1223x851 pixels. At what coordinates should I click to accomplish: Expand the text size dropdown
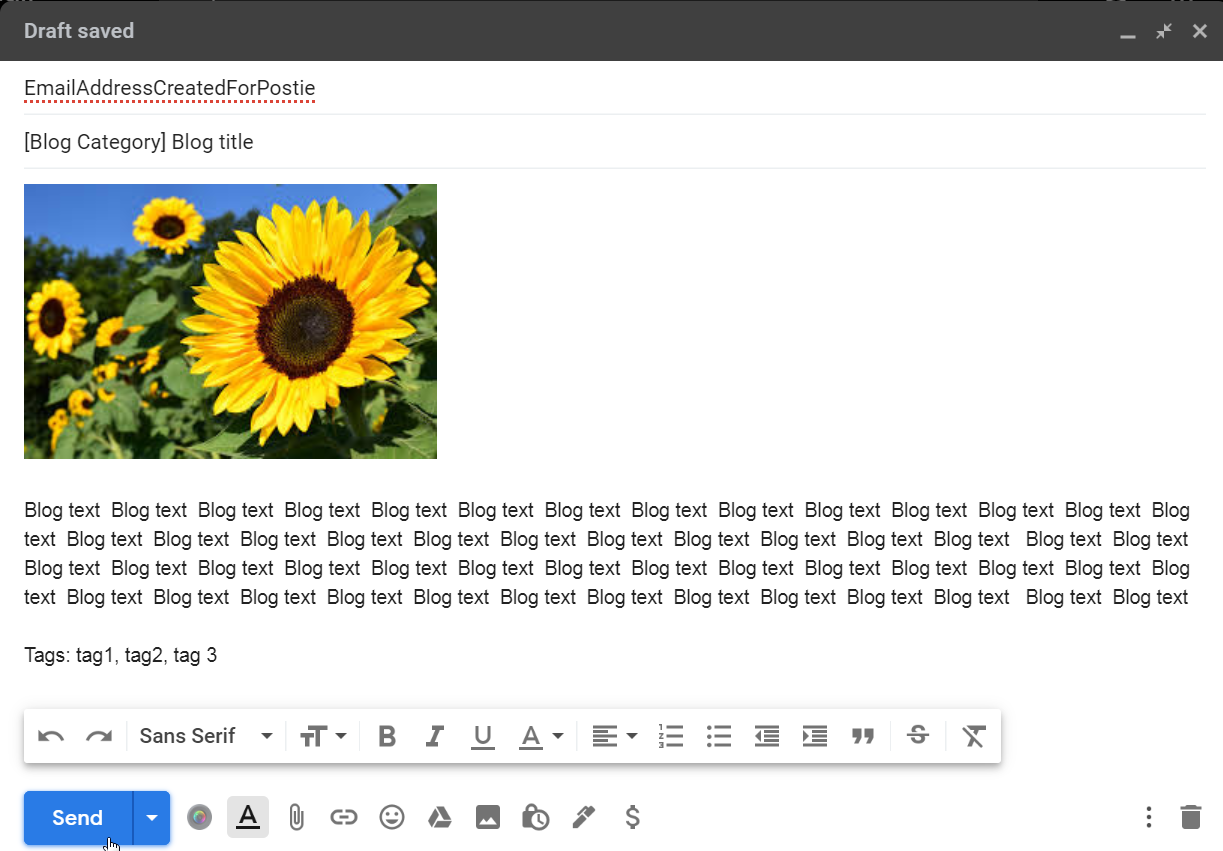(x=323, y=737)
